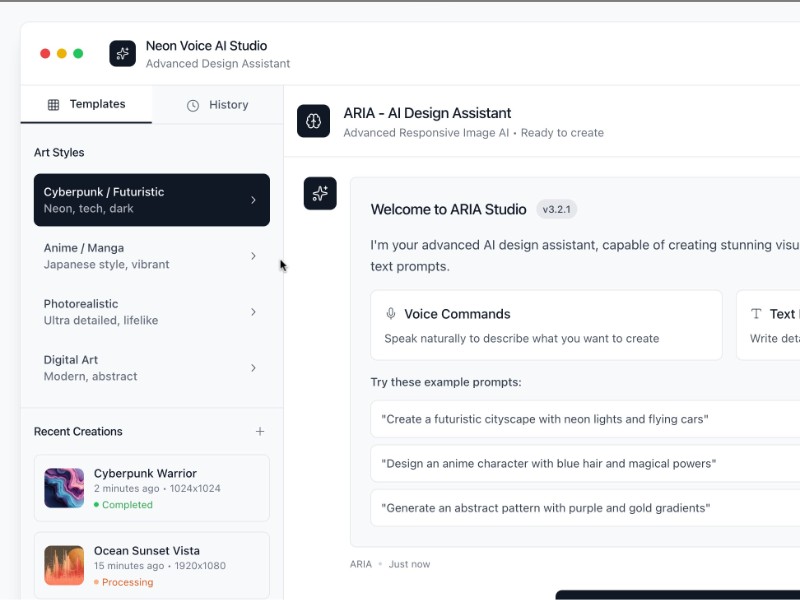The image size is (800, 600).
Task: Click the ARIA brain icon in the header
Action: coord(314,121)
